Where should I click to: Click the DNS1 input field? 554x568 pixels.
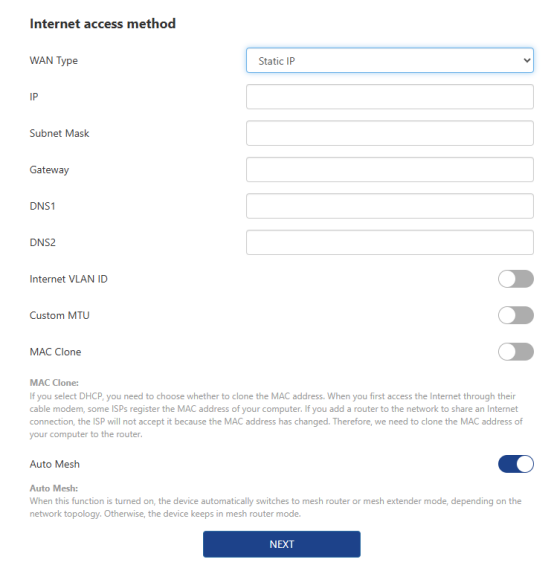[x=390, y=206]
